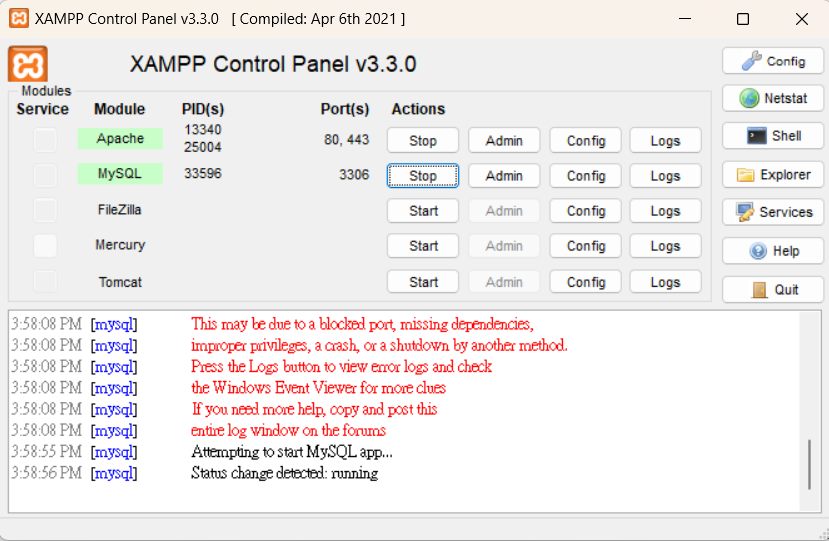Screen dimensions: 829x541
Task: Click the disabled Mercury Admin button
Action: [x=504, y=246]
